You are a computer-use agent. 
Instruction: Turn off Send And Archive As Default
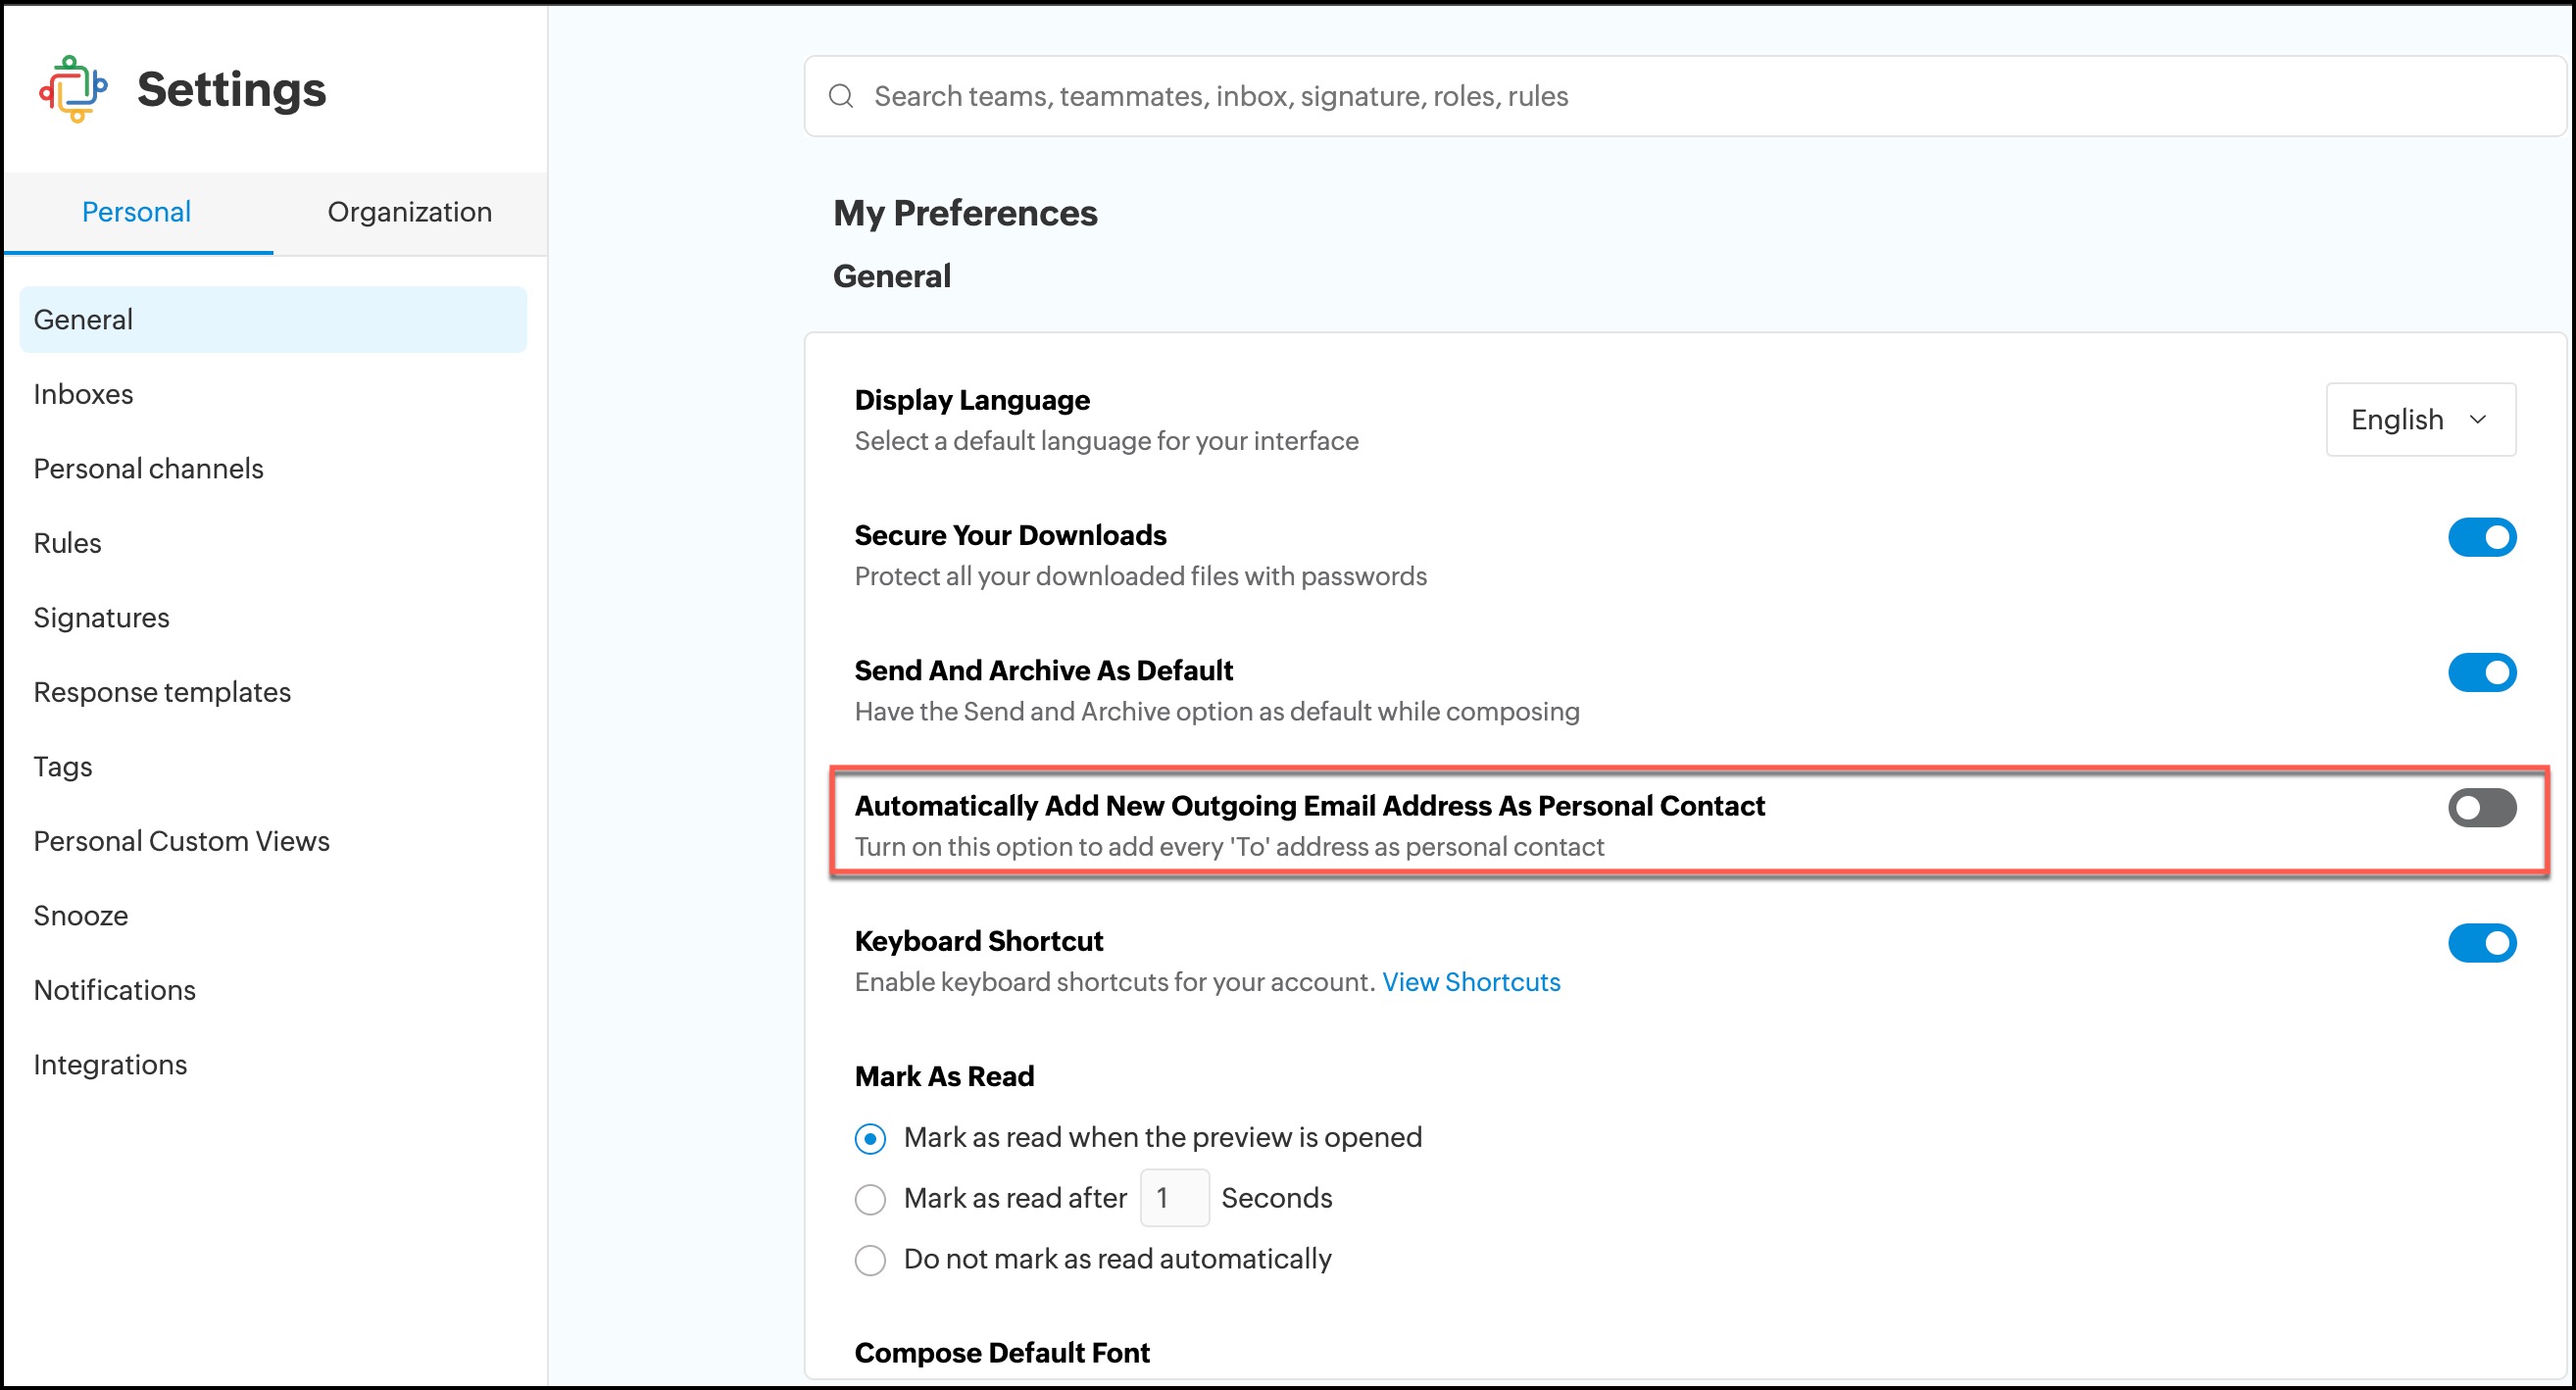click(x=2481, y=673)
